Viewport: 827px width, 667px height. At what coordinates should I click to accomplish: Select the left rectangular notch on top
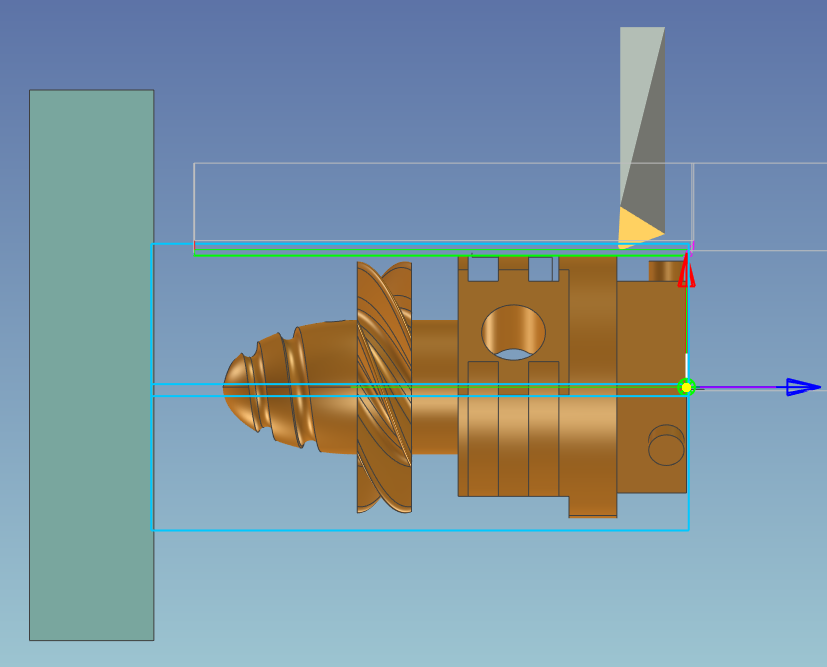[483, 268]
